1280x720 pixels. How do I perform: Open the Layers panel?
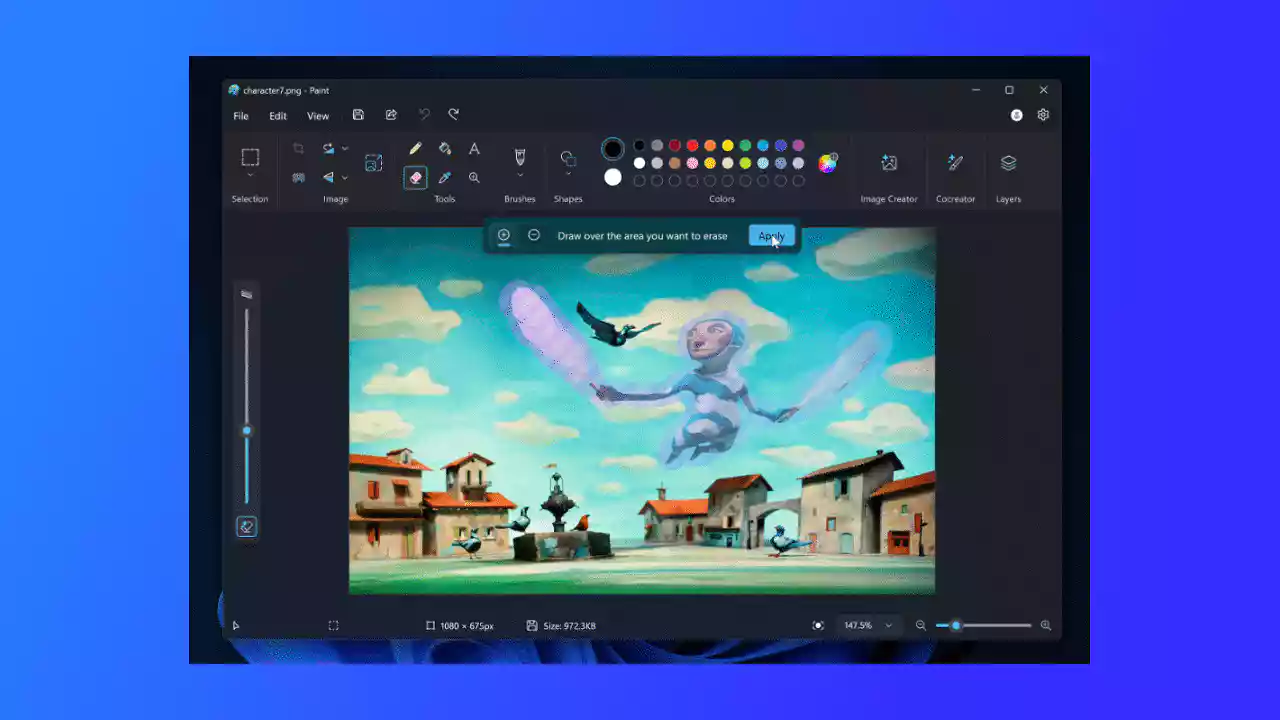click(1008, 163)
